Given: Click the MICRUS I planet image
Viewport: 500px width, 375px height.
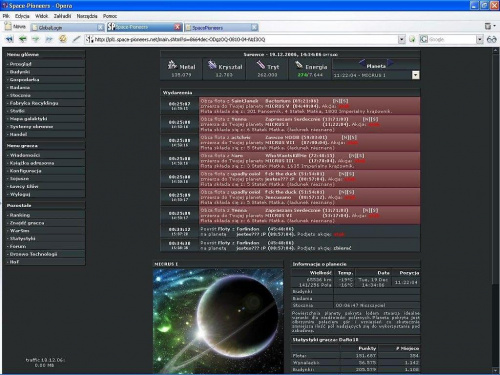Looking at the screenshot, I should click(x=218, y=321).
